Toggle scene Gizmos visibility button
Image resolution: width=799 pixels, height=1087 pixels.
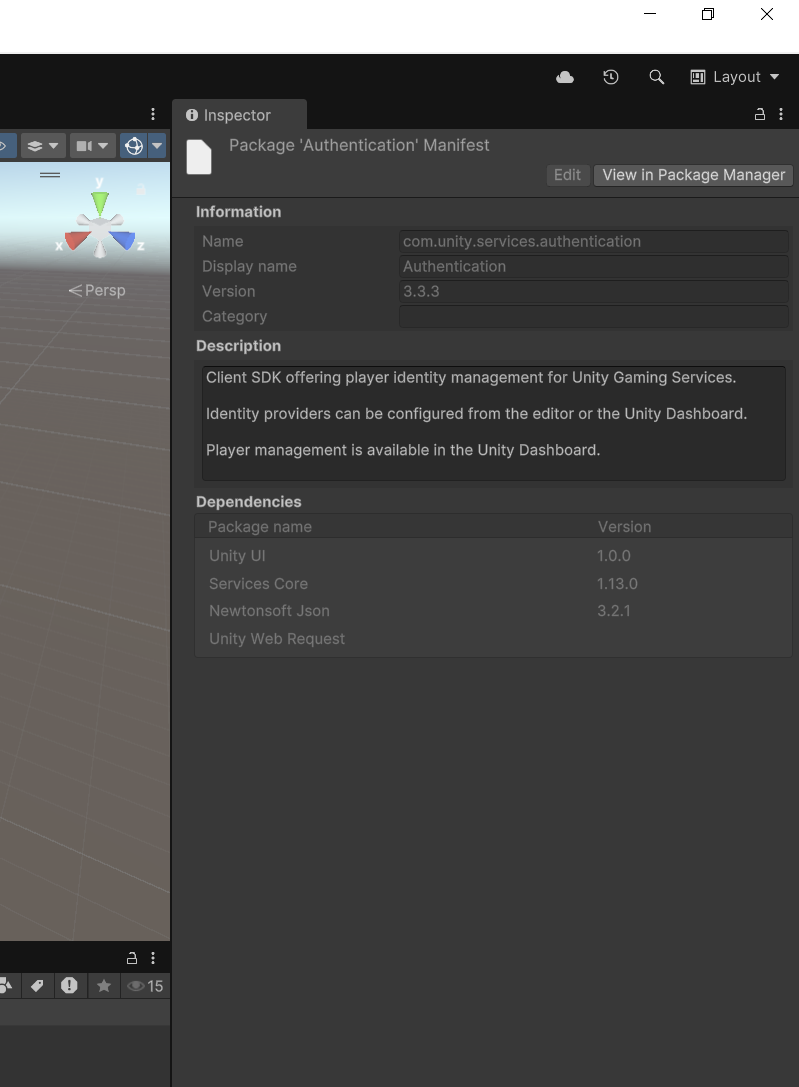point(134,146)
